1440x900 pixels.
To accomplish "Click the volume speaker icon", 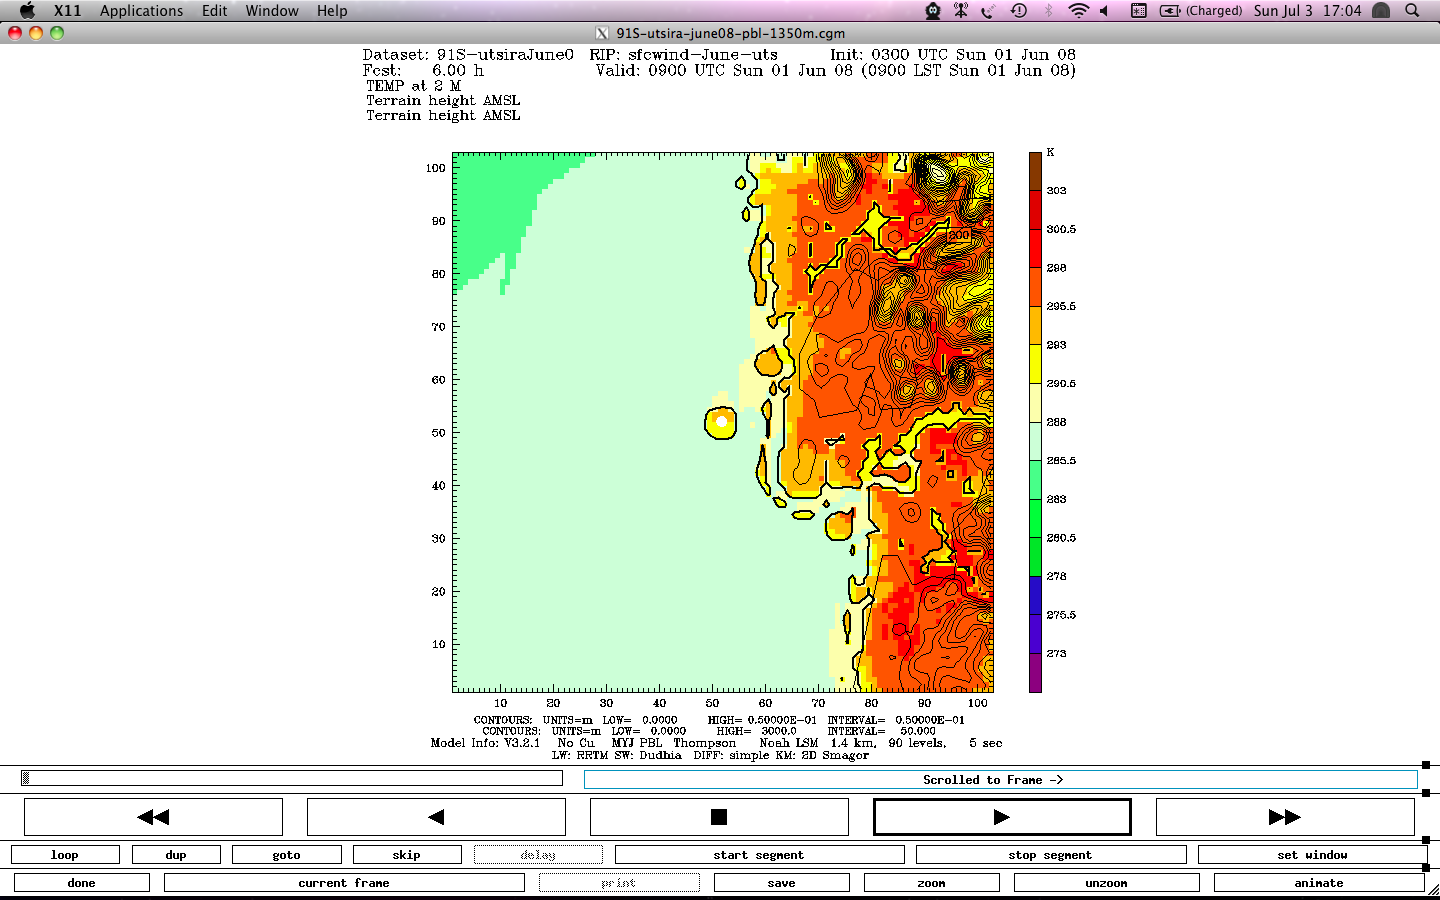I will (1105, 11).
